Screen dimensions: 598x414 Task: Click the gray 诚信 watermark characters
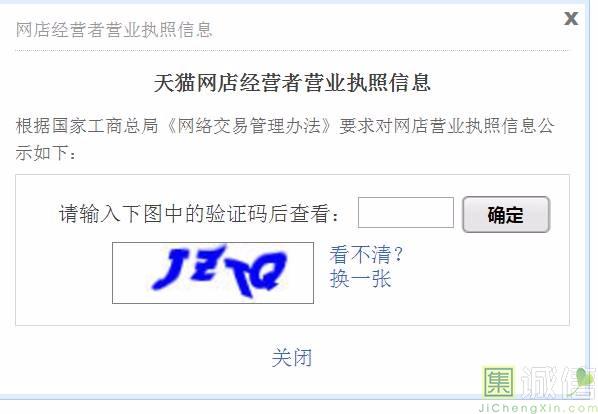coord(557,383)
